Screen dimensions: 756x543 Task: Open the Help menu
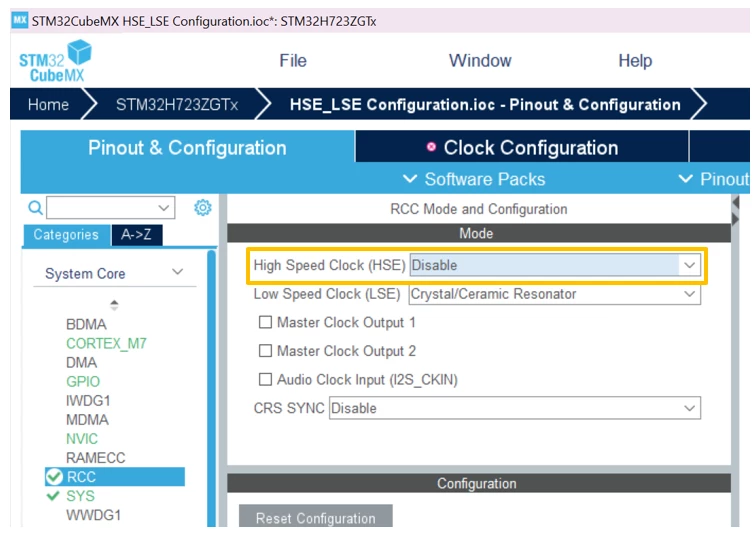click(635, 61)
